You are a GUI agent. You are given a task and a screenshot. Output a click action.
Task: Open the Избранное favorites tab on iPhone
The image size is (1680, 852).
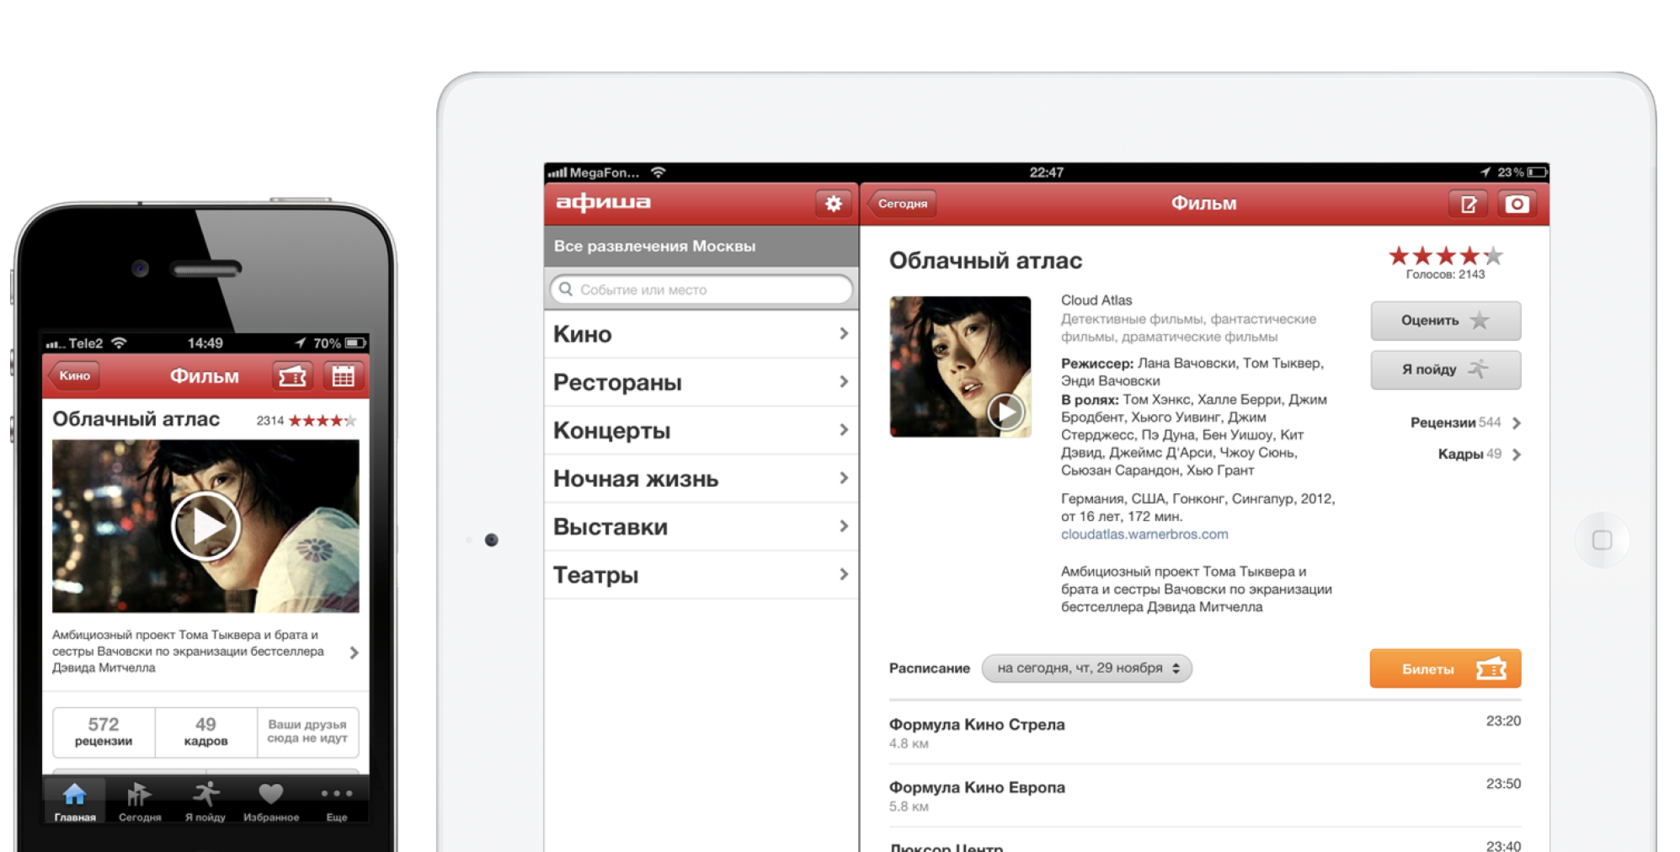coord(271,802)
